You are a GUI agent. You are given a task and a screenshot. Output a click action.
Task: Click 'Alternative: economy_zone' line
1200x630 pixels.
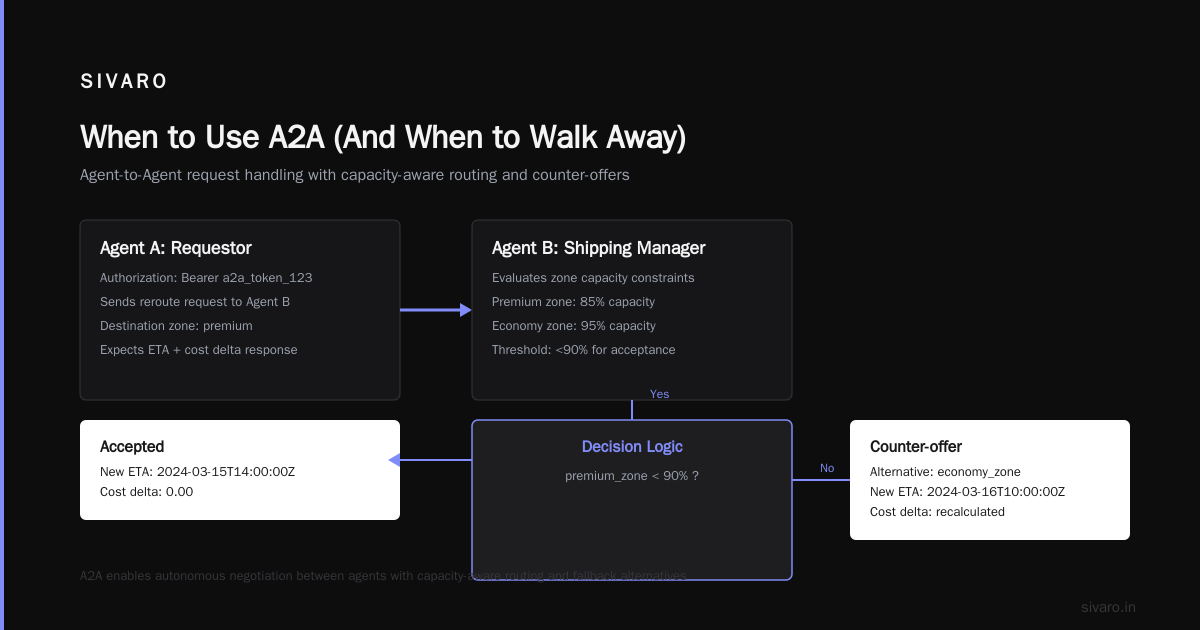tap(945, 472)
